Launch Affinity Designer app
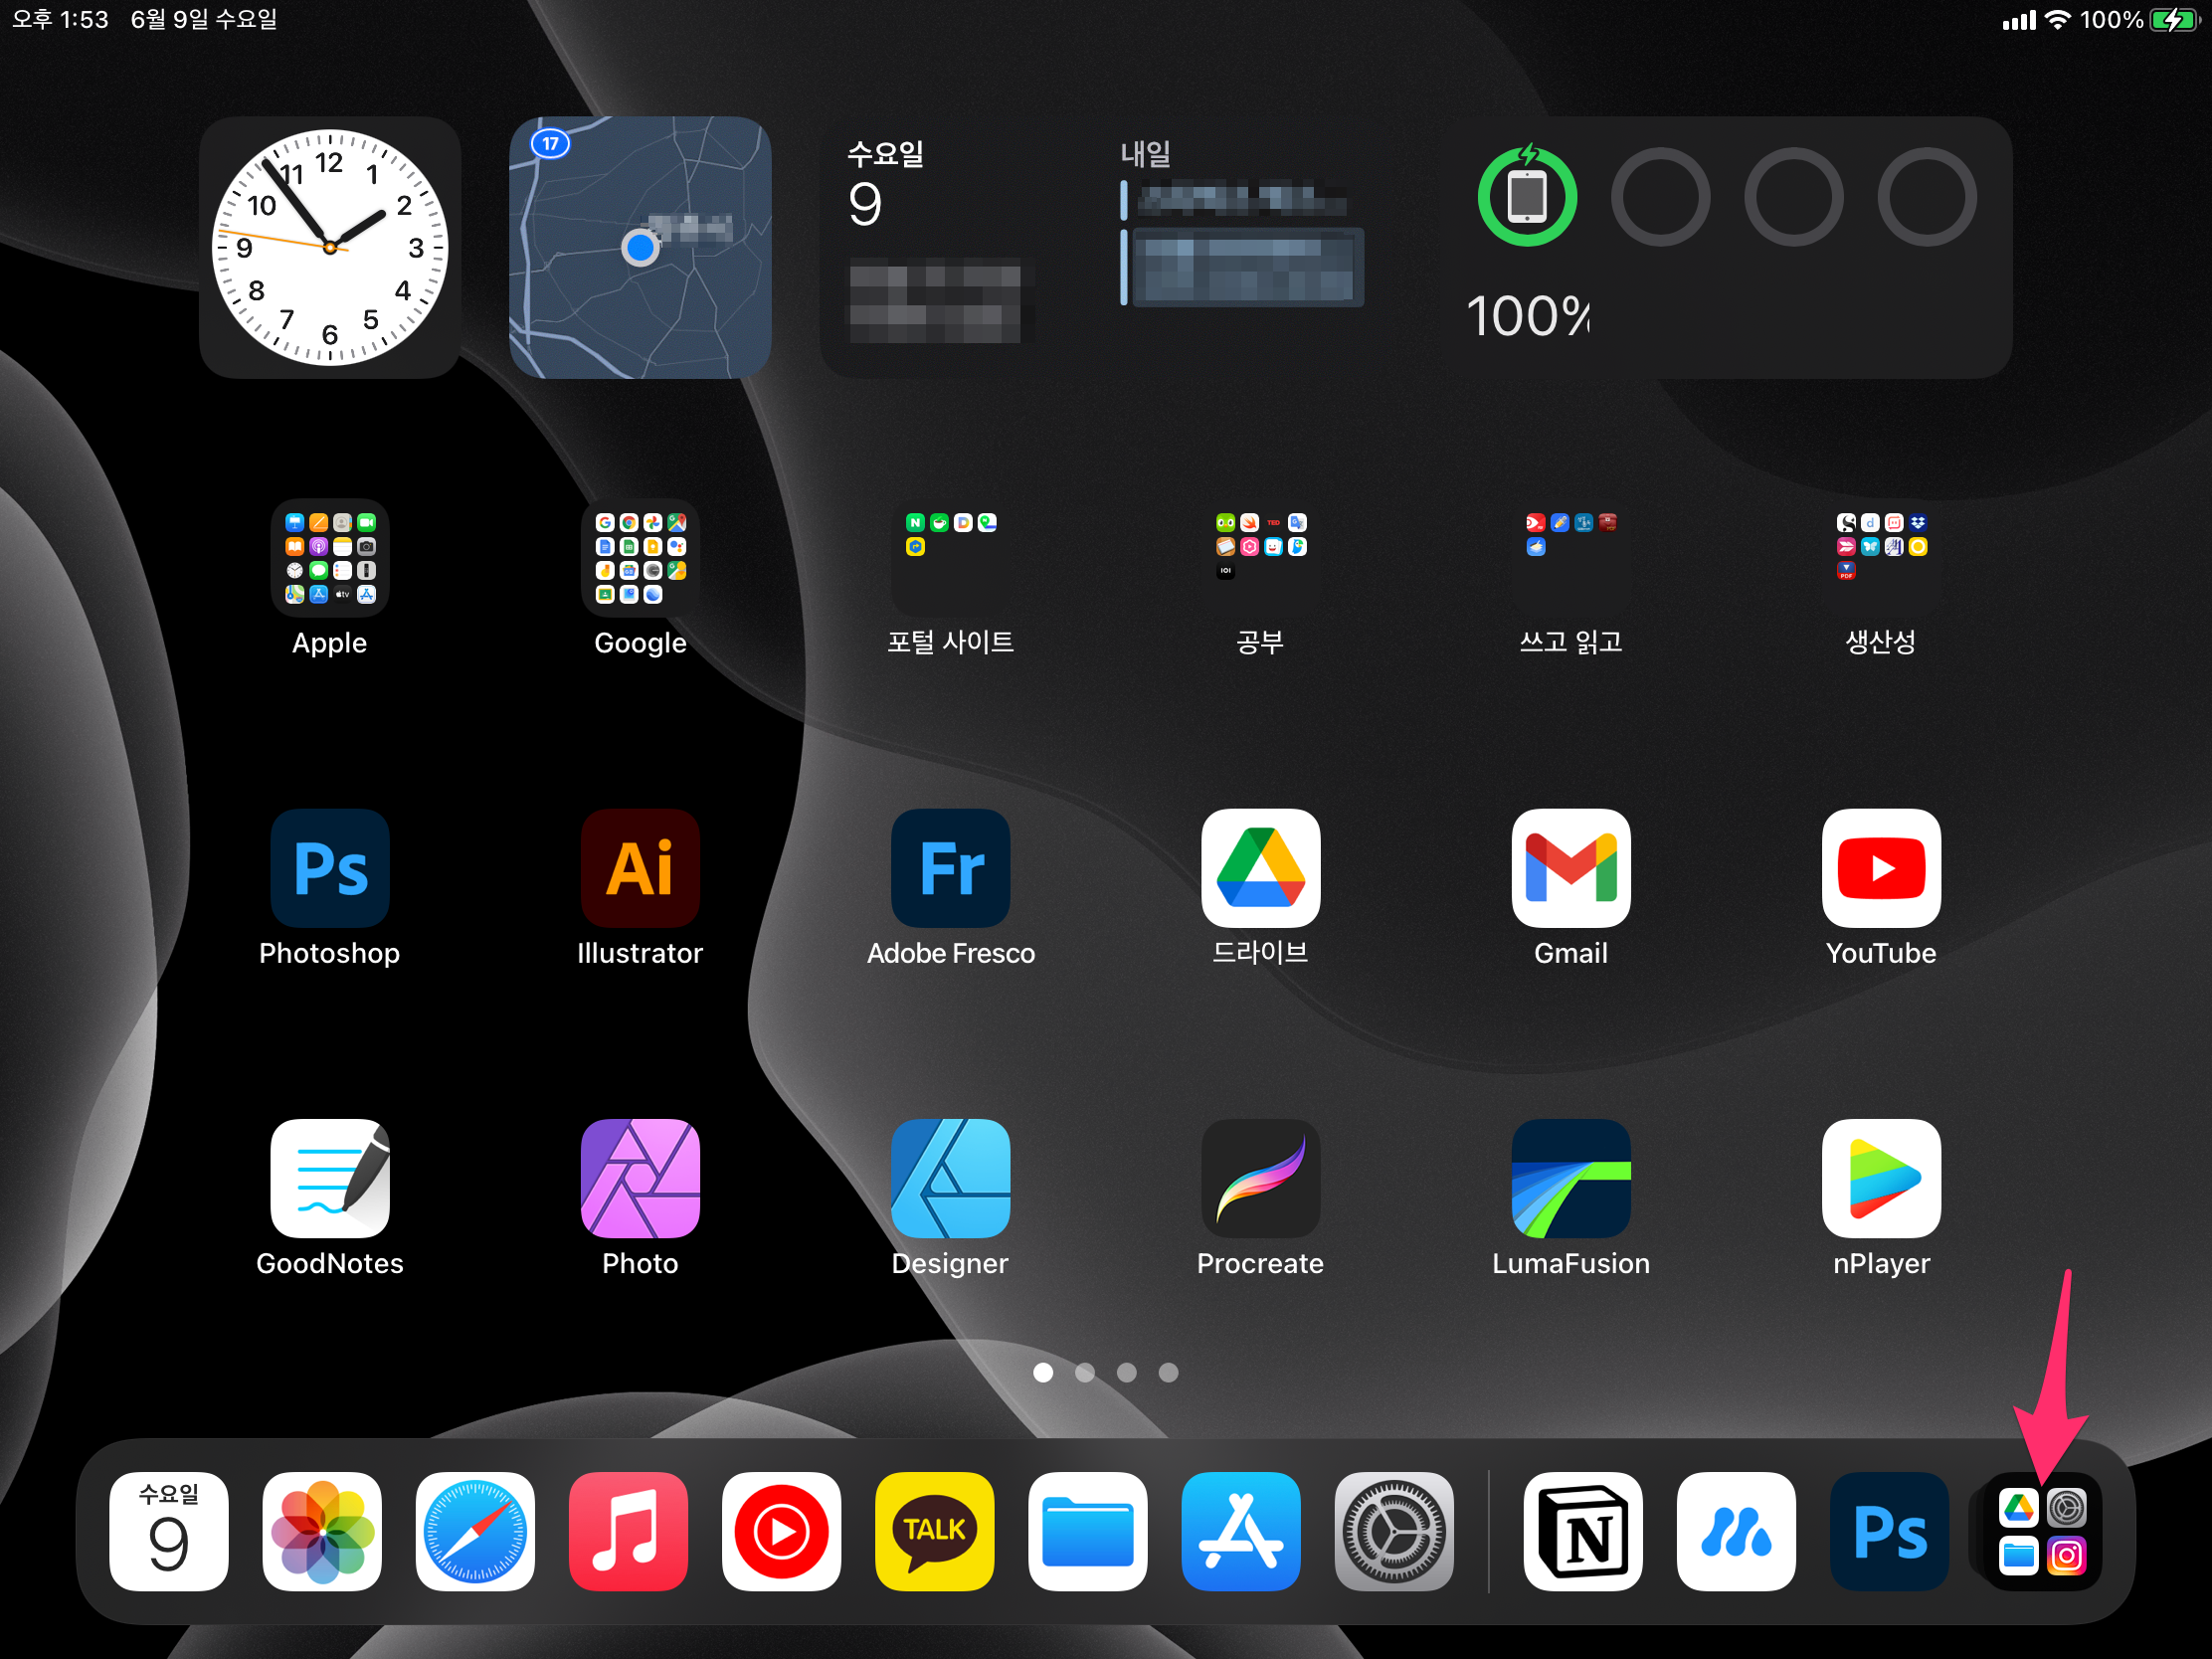Screen dimensions: 2212x1659 point(950,1177)
